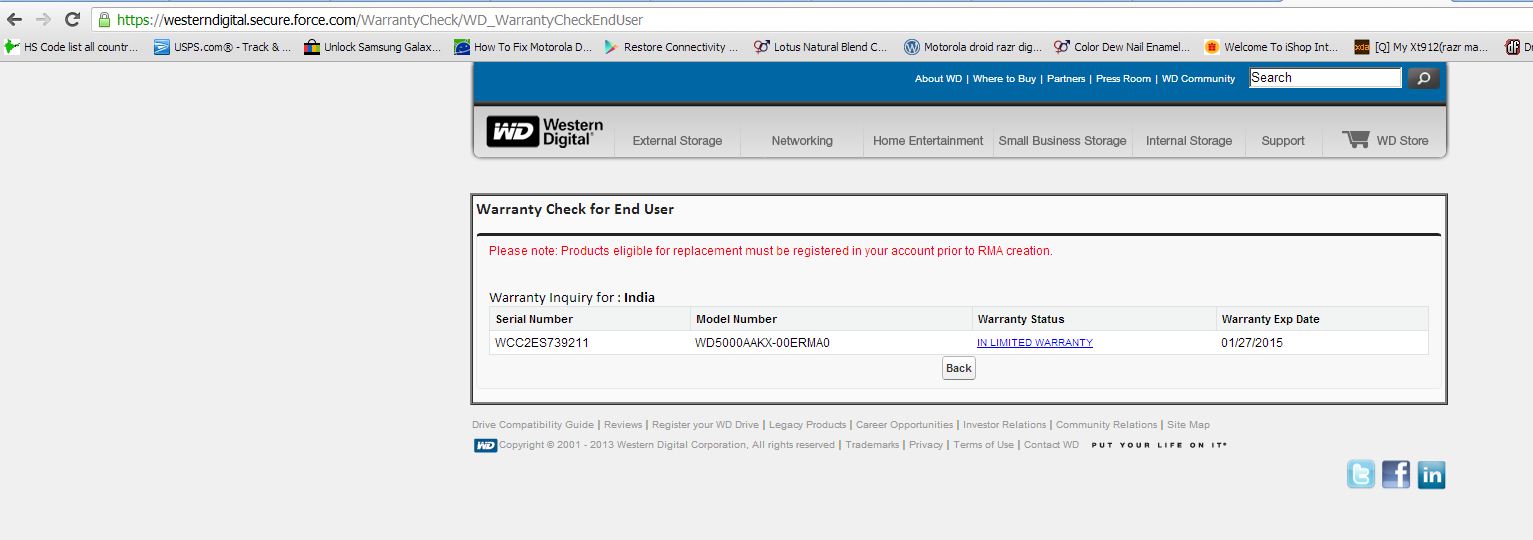This screenshot has height=540, width=1533.
Task: Click the browser address bar URL
Action: click(x=380, y=20)
